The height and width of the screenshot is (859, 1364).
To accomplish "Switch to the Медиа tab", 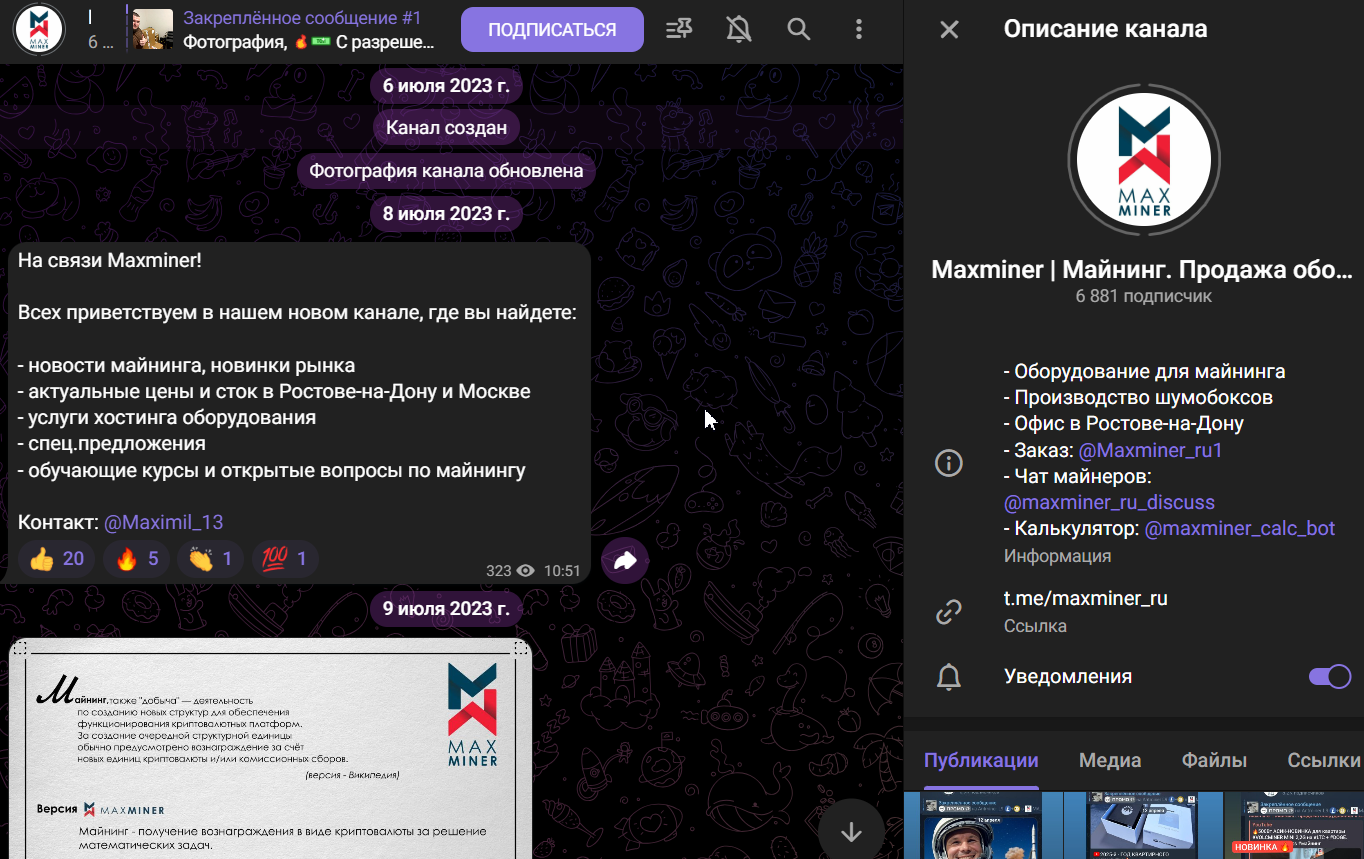I will (1110, 761).
